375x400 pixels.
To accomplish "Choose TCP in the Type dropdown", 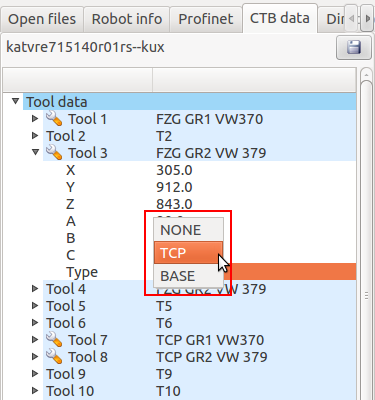I will click(x=188, y=253).
